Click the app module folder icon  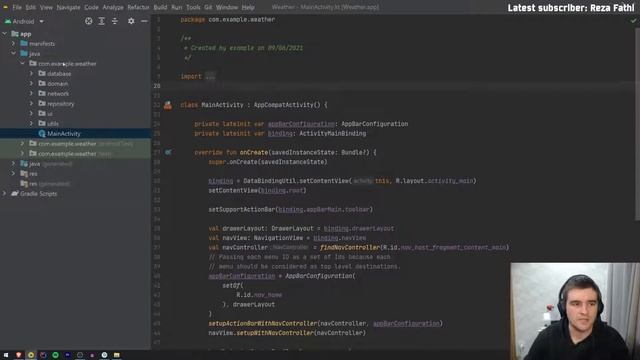pos(15,34)
